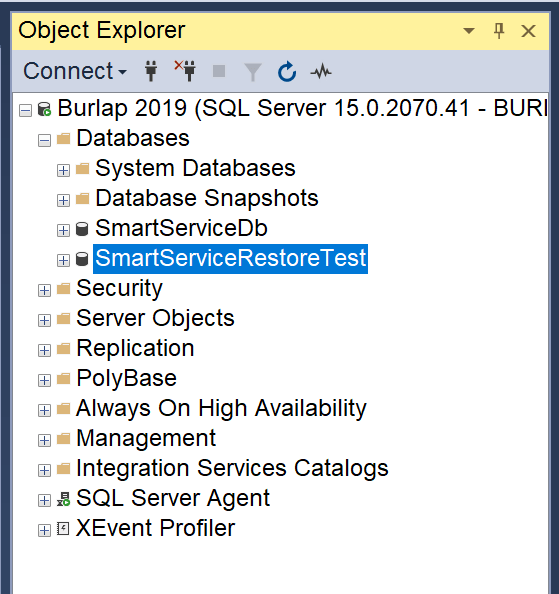The width and height of the screenshot is (559, 594).
Task: Select the Database Snapshots label
Action: 207,198
